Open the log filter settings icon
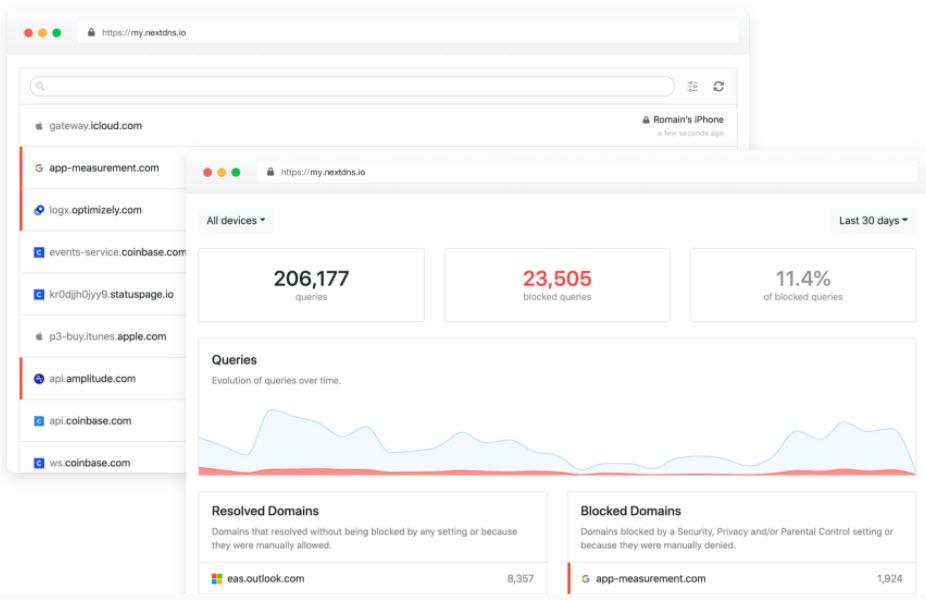The width and height of the screenshot is (926, 600). tap(693, 86)
